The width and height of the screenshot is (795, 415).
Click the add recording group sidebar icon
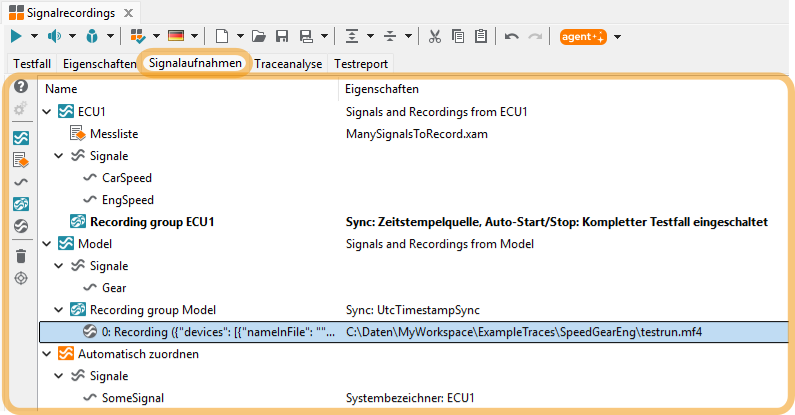tap(21, 204)
